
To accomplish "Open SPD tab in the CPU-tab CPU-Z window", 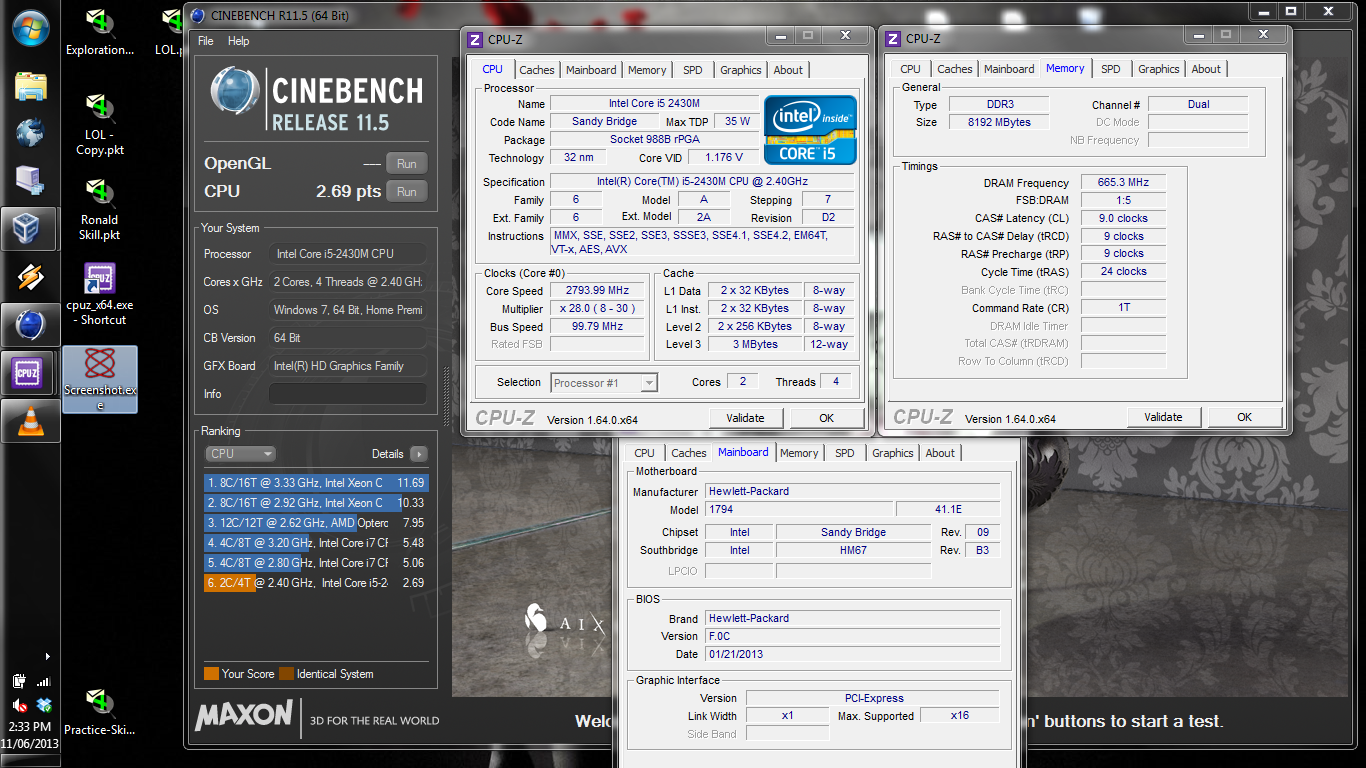I will (x=693, y=70).
